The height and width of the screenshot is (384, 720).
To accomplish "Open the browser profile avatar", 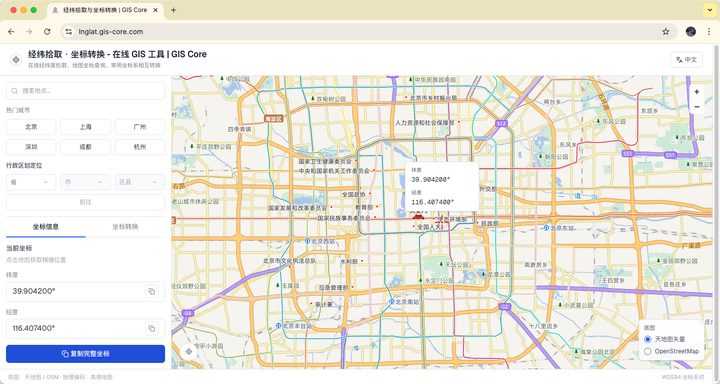I will [691, 32].
